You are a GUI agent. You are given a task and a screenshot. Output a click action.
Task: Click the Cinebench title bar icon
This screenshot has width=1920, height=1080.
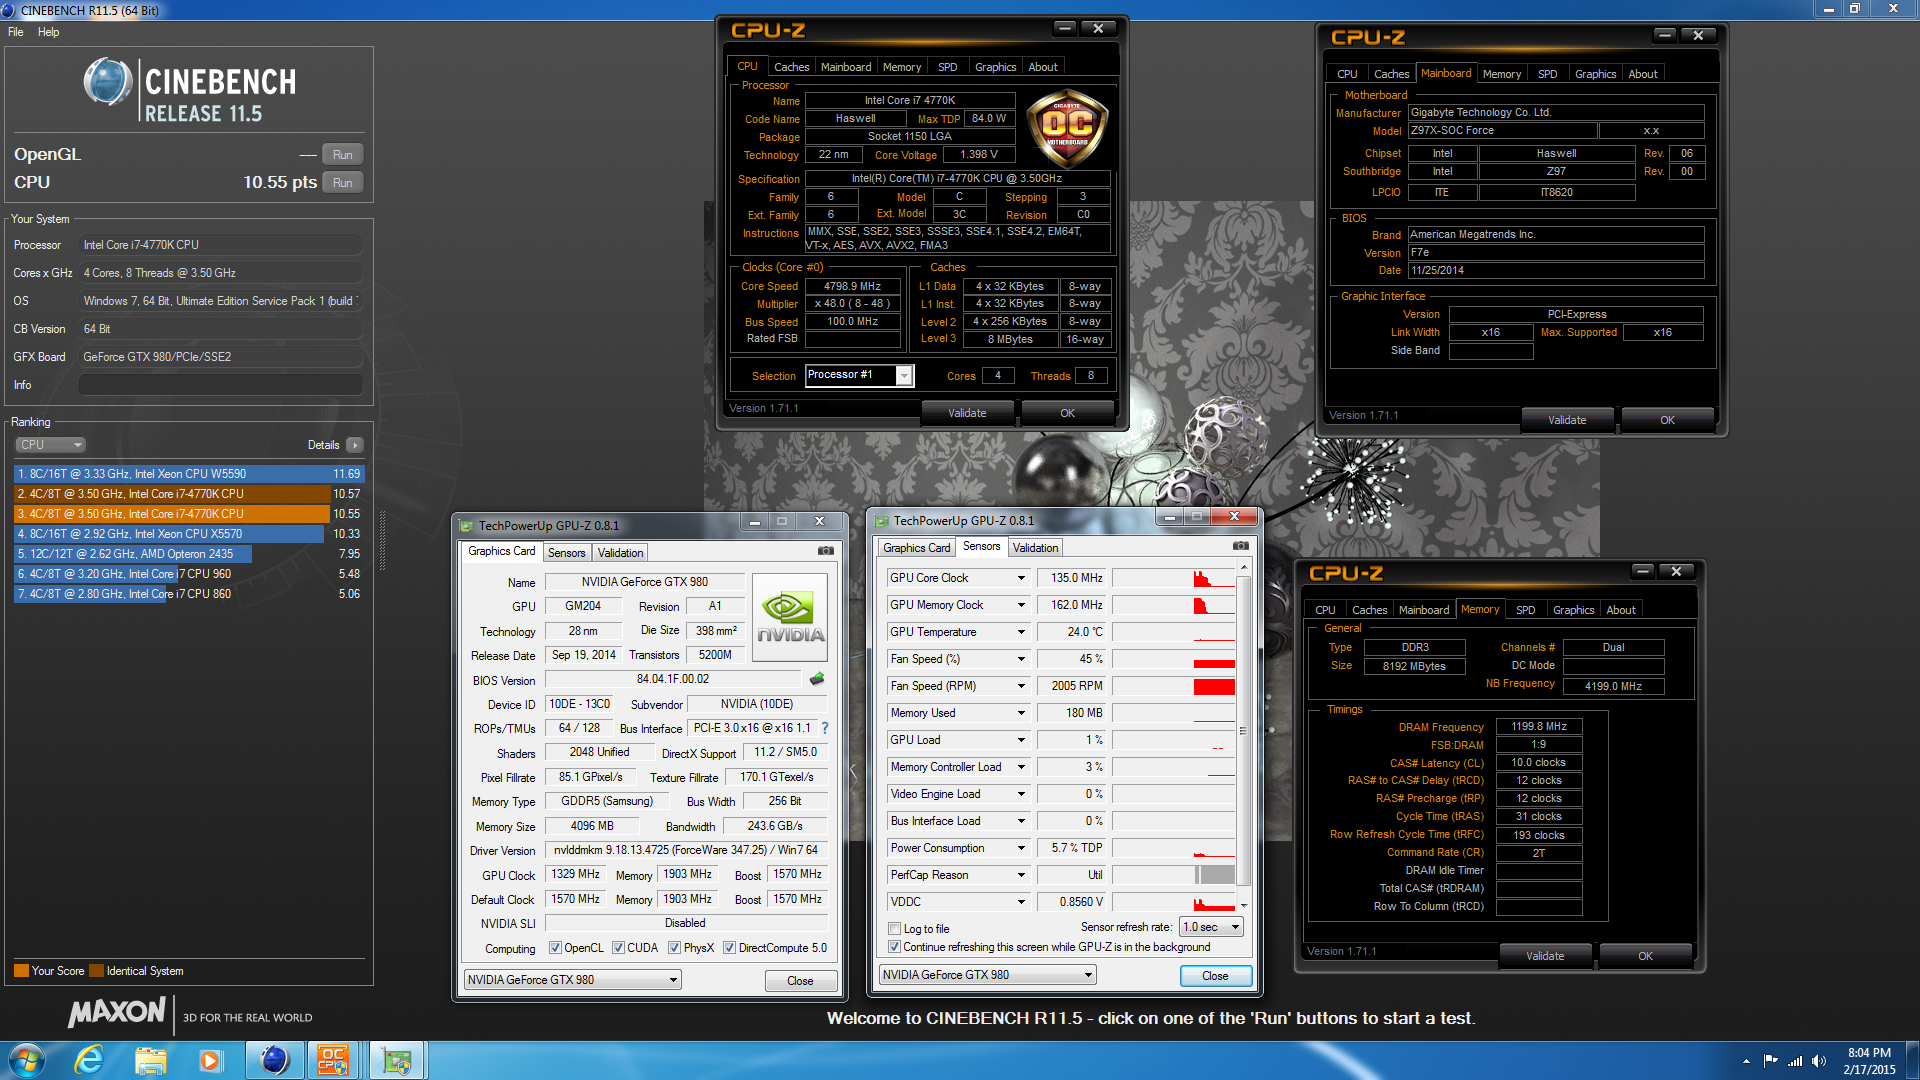tap(9, 10)
